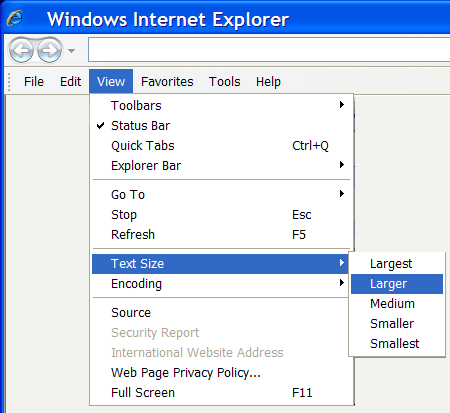The image size is (450, 413).
Task: Choose Full Screen option
Action: pyautogui.click(x=221, y=393)
